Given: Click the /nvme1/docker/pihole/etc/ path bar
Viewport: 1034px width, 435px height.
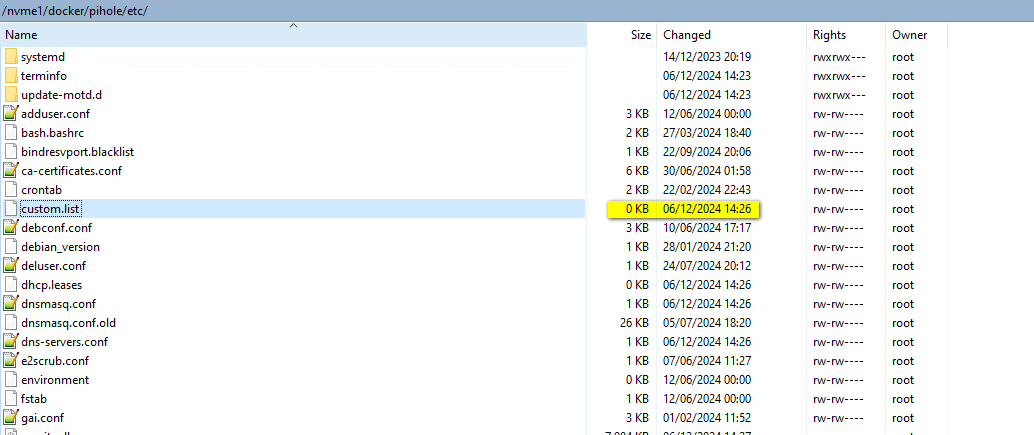Looking at the screenshot, I should tap(517, 11).
